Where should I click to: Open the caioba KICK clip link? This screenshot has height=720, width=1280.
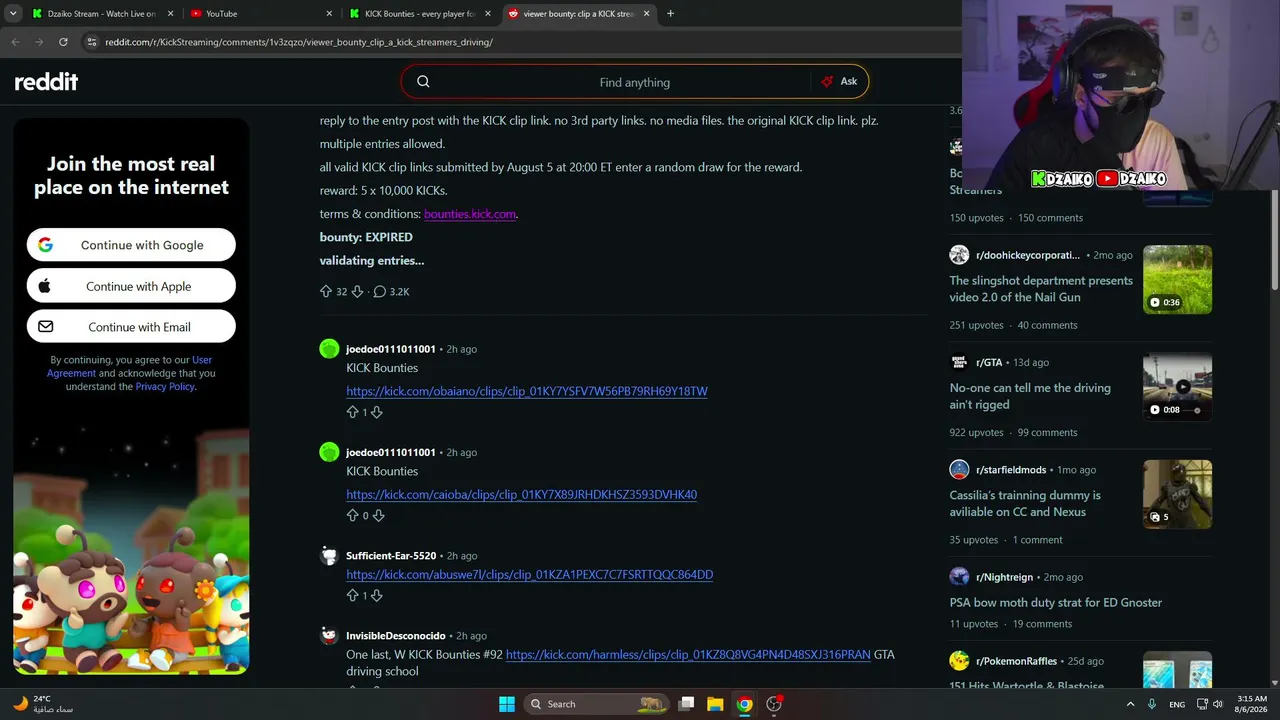point(522,494)
